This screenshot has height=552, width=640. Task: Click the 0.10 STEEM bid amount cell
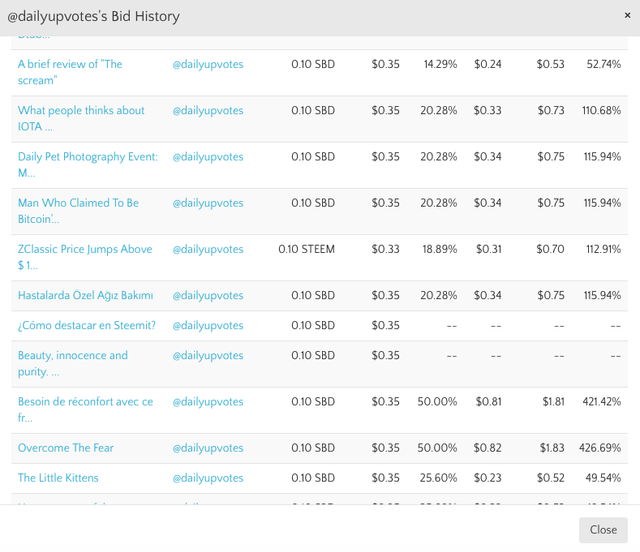(306, 249)
